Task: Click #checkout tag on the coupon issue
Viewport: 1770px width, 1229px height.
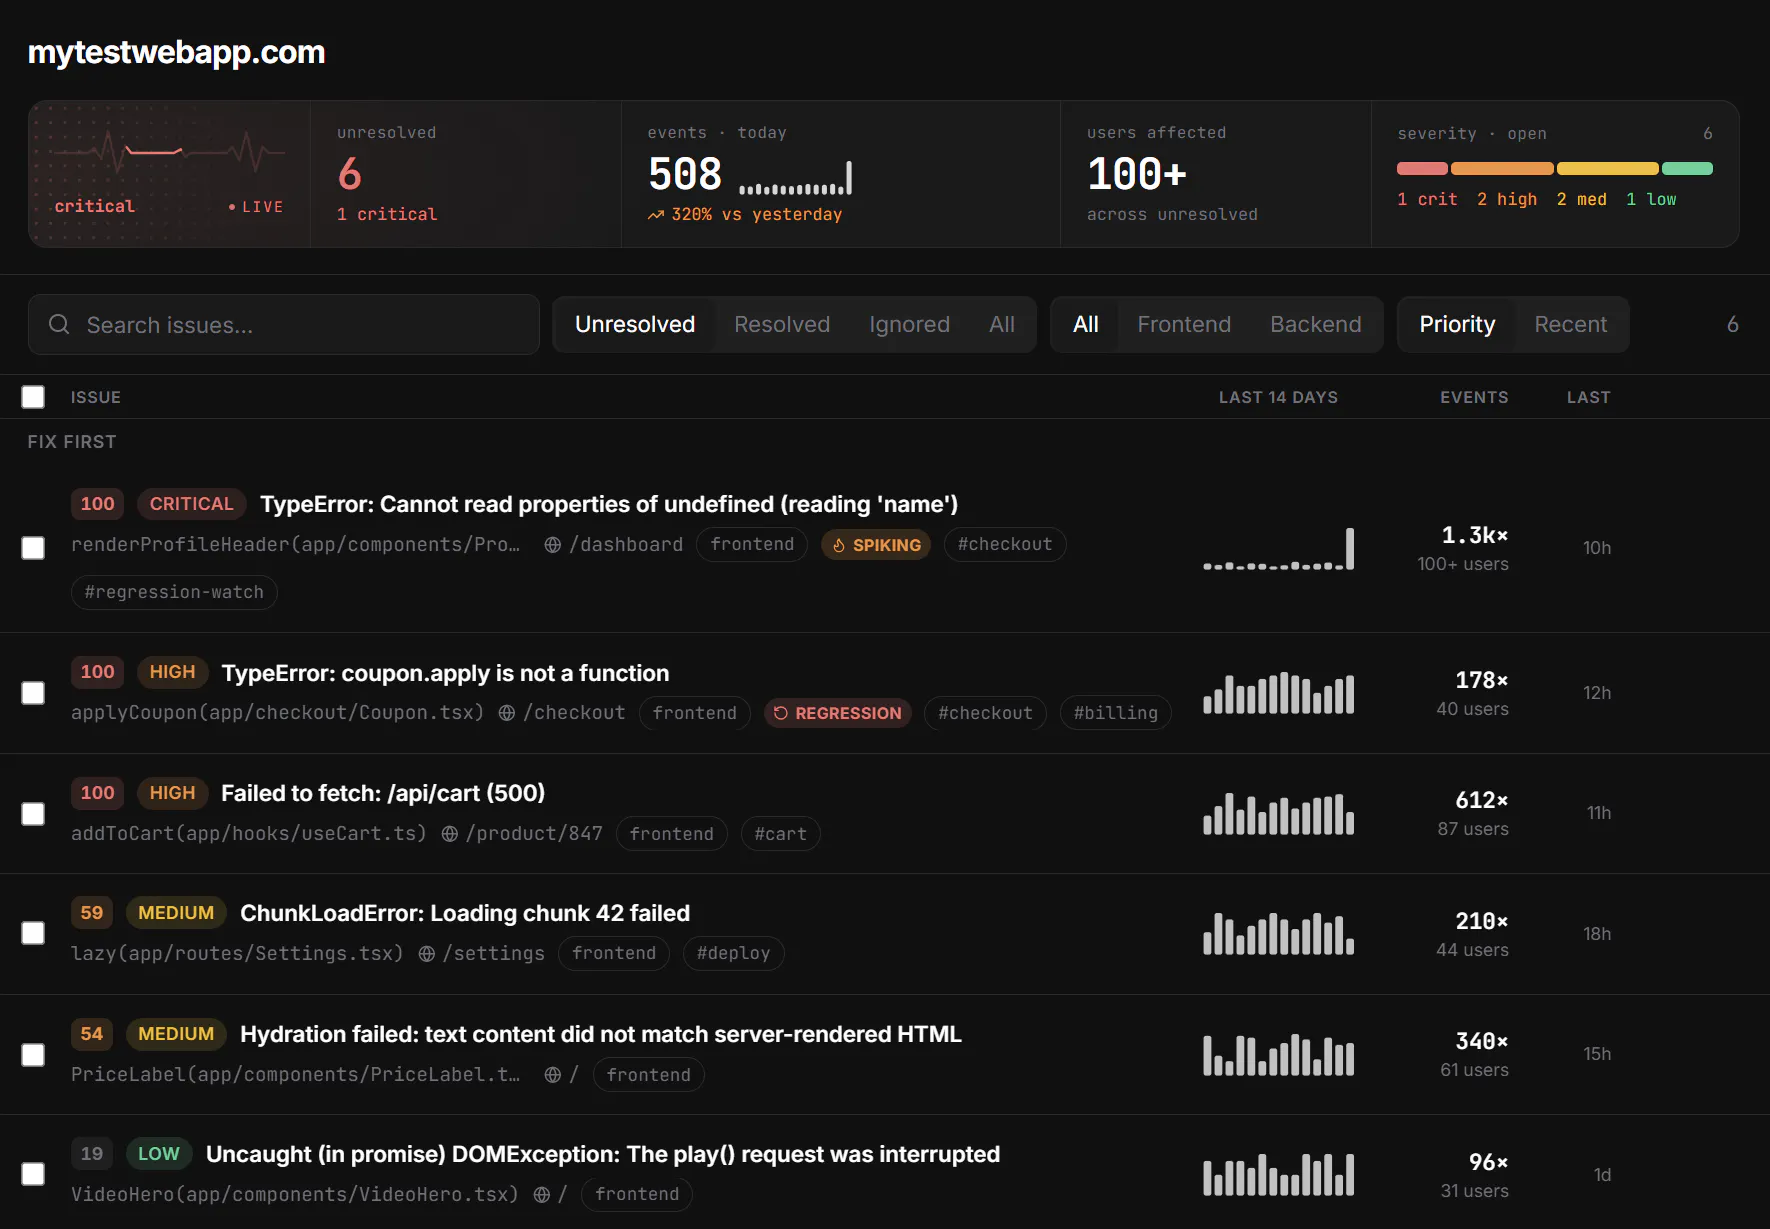Action: (985, 713)
